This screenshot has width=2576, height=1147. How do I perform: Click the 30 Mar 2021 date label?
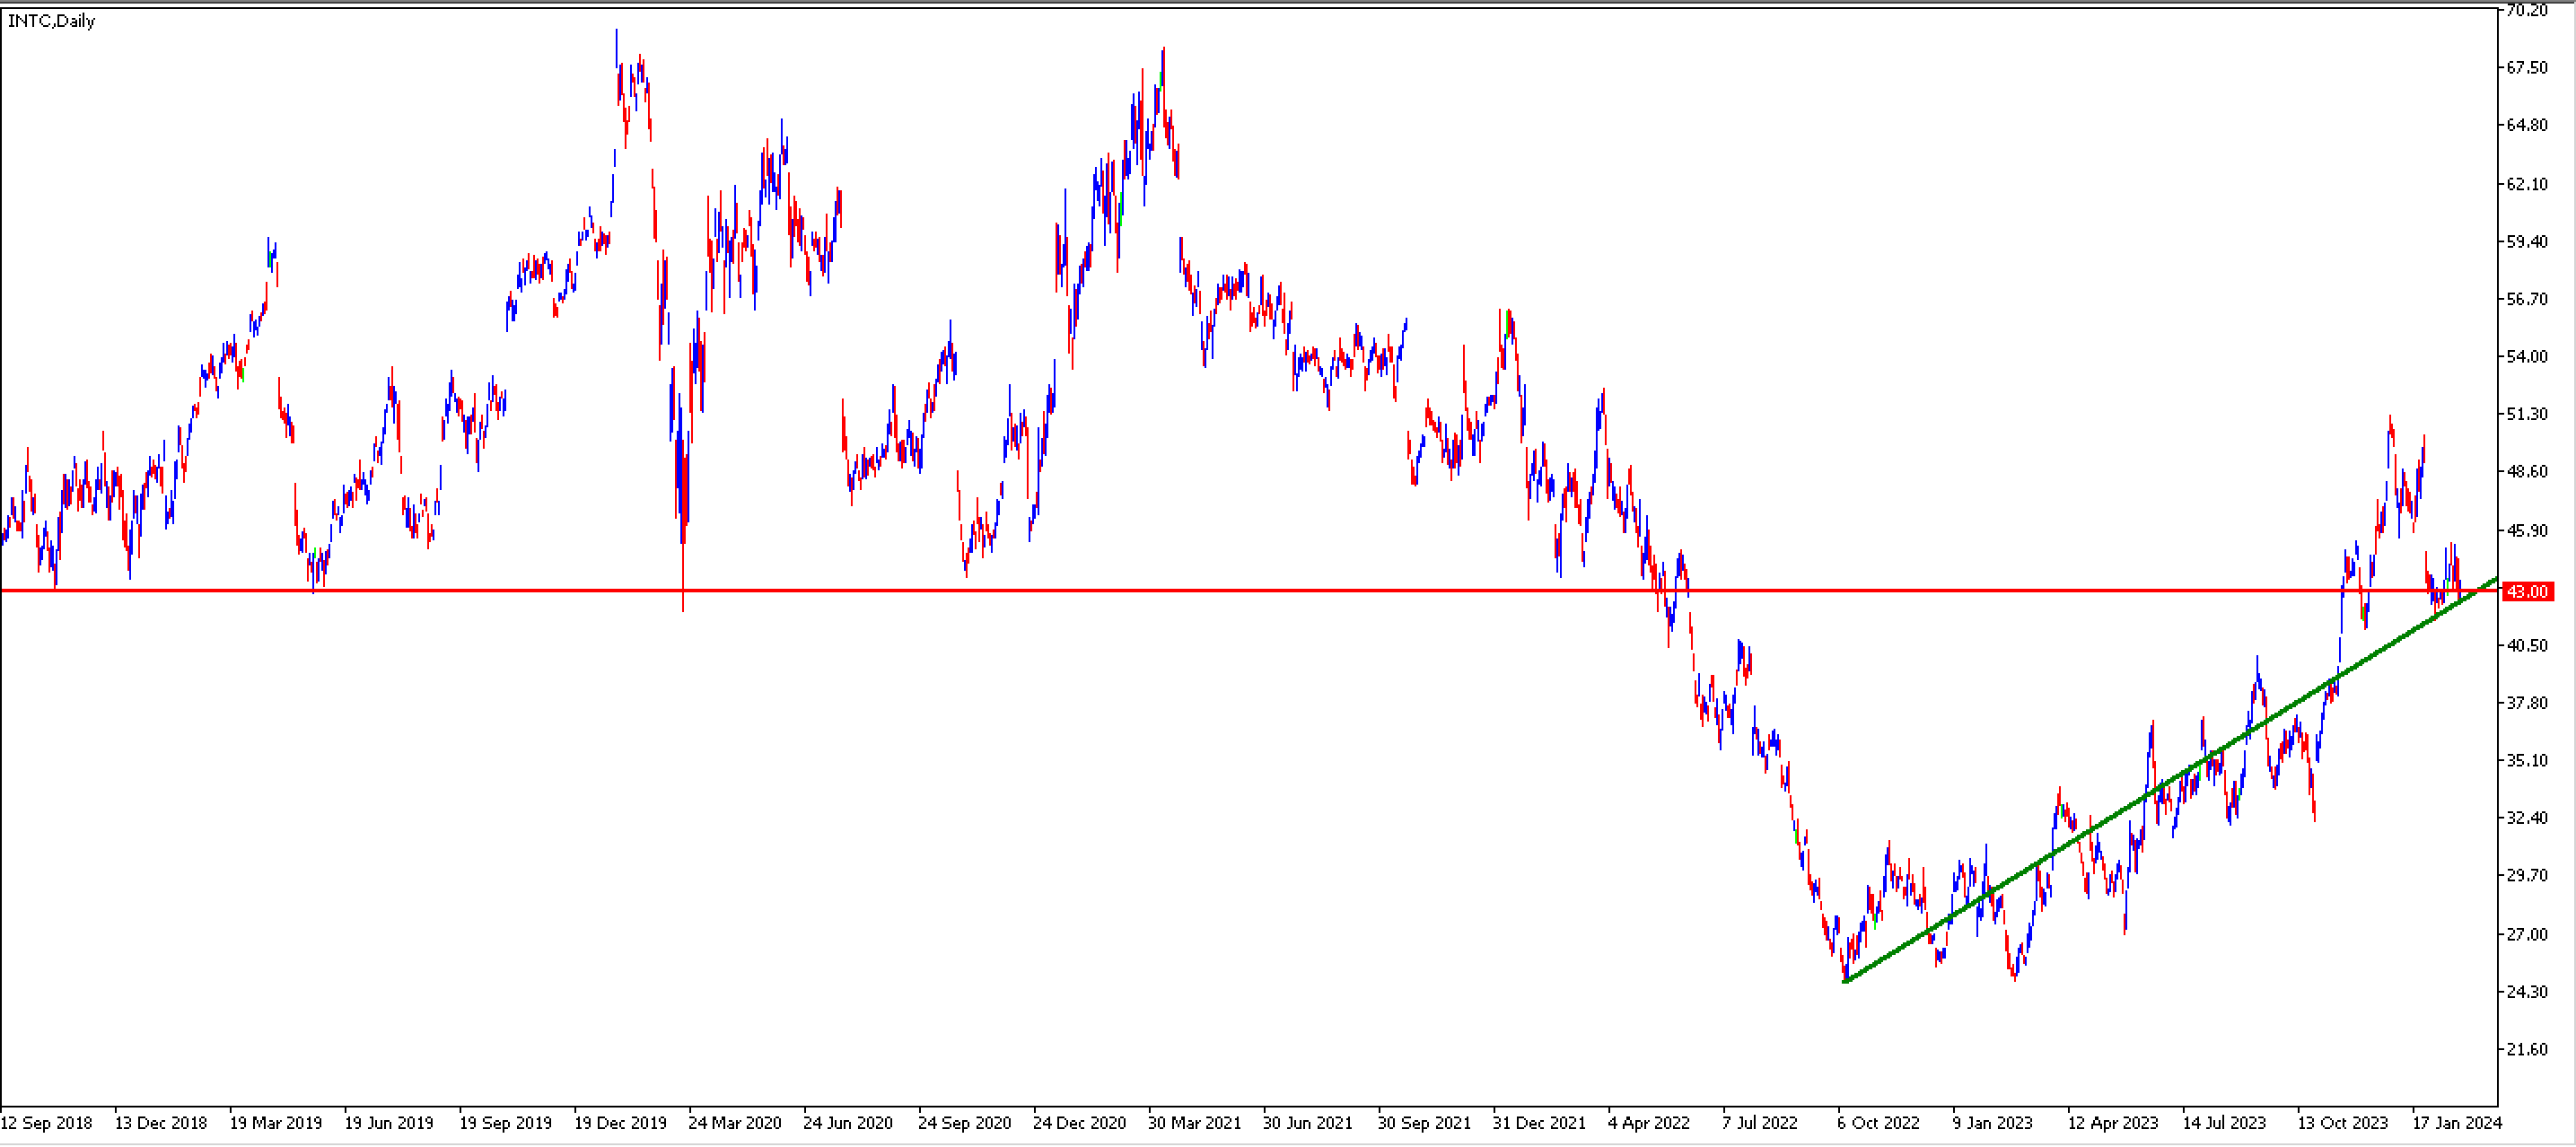pyautogui.click(x=1194, y=1123)
